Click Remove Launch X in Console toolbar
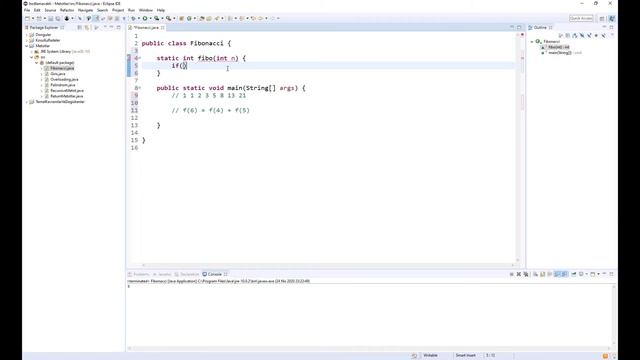 pyautogui.click(x=519, y=274)
